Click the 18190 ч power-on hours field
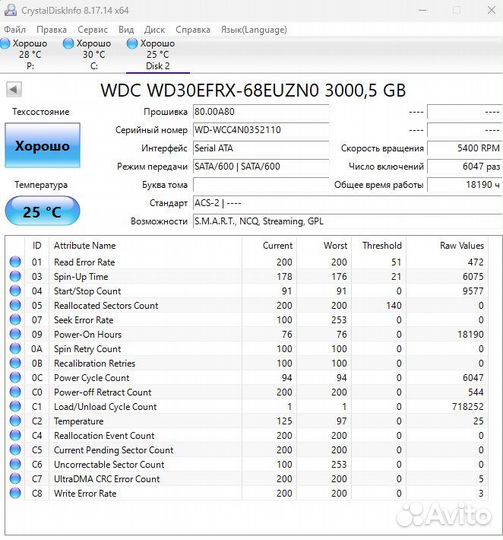Viewport: 503px width, 540px height. [464, 185]
